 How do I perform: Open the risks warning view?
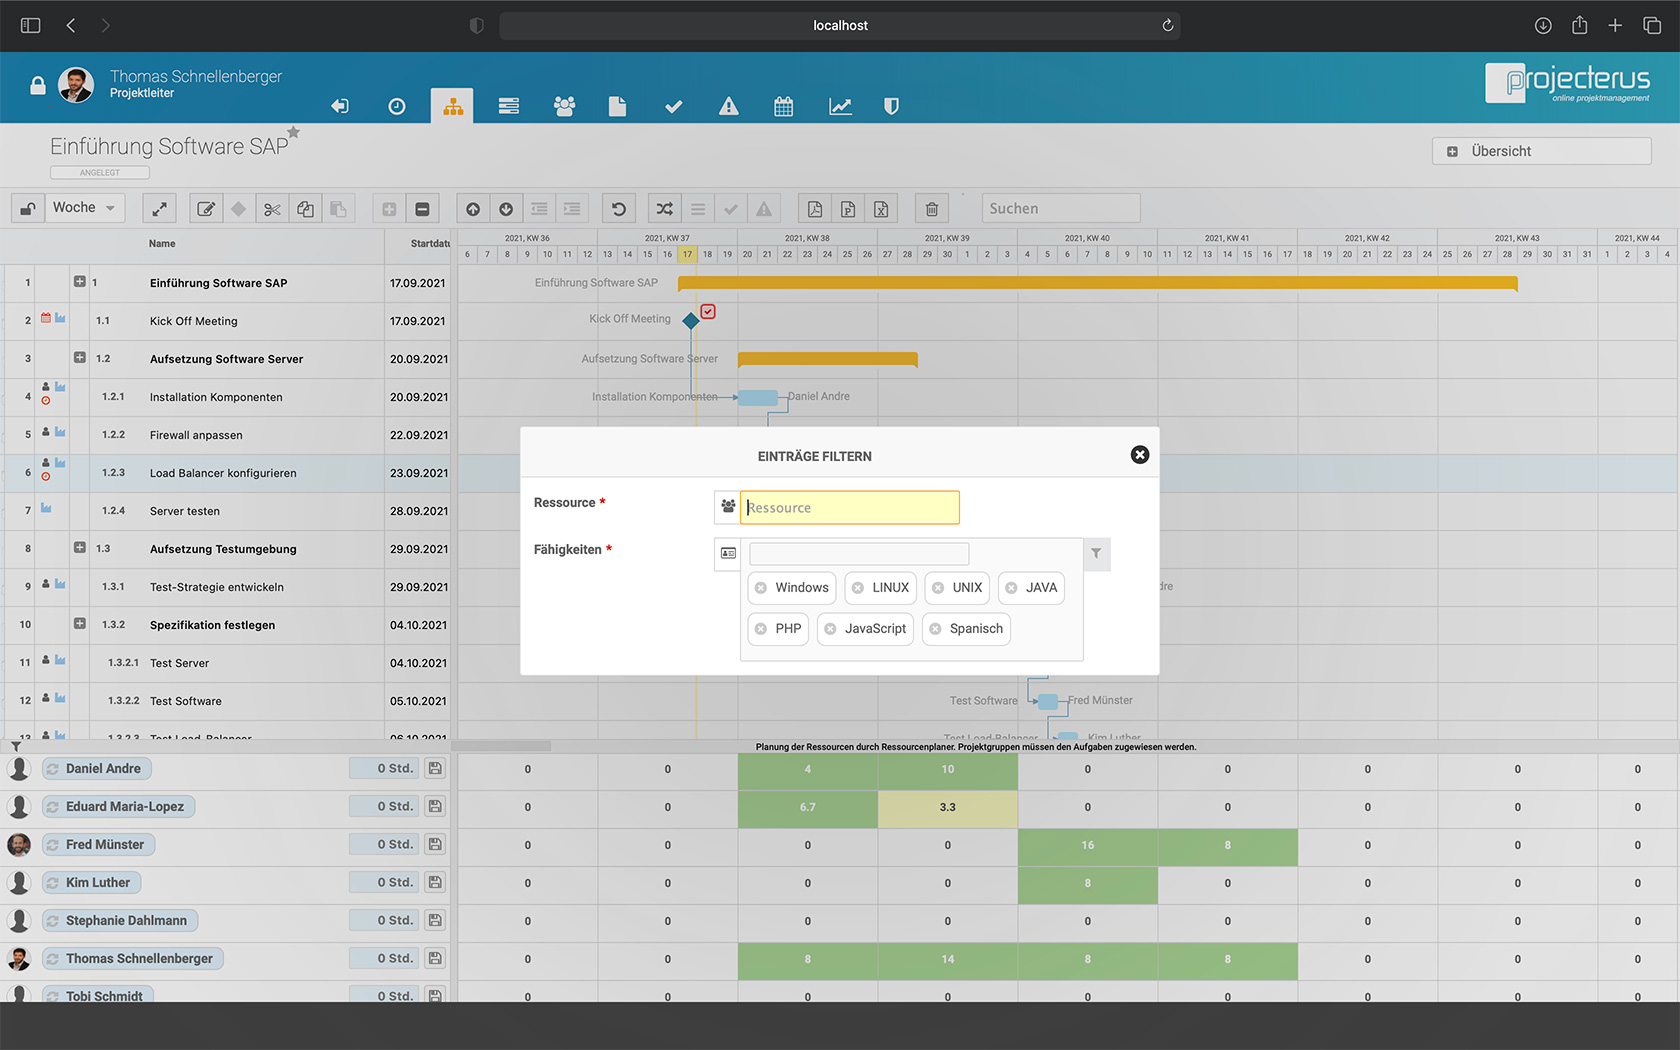(x=729, y=106)
